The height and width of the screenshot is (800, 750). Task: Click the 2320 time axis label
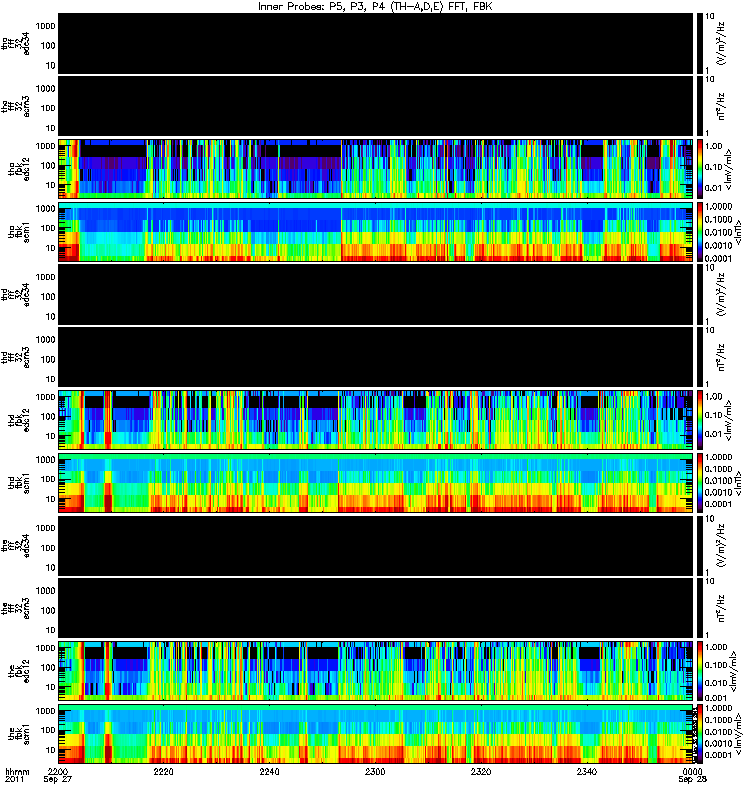pyautogui.click(x=481, y=771)
